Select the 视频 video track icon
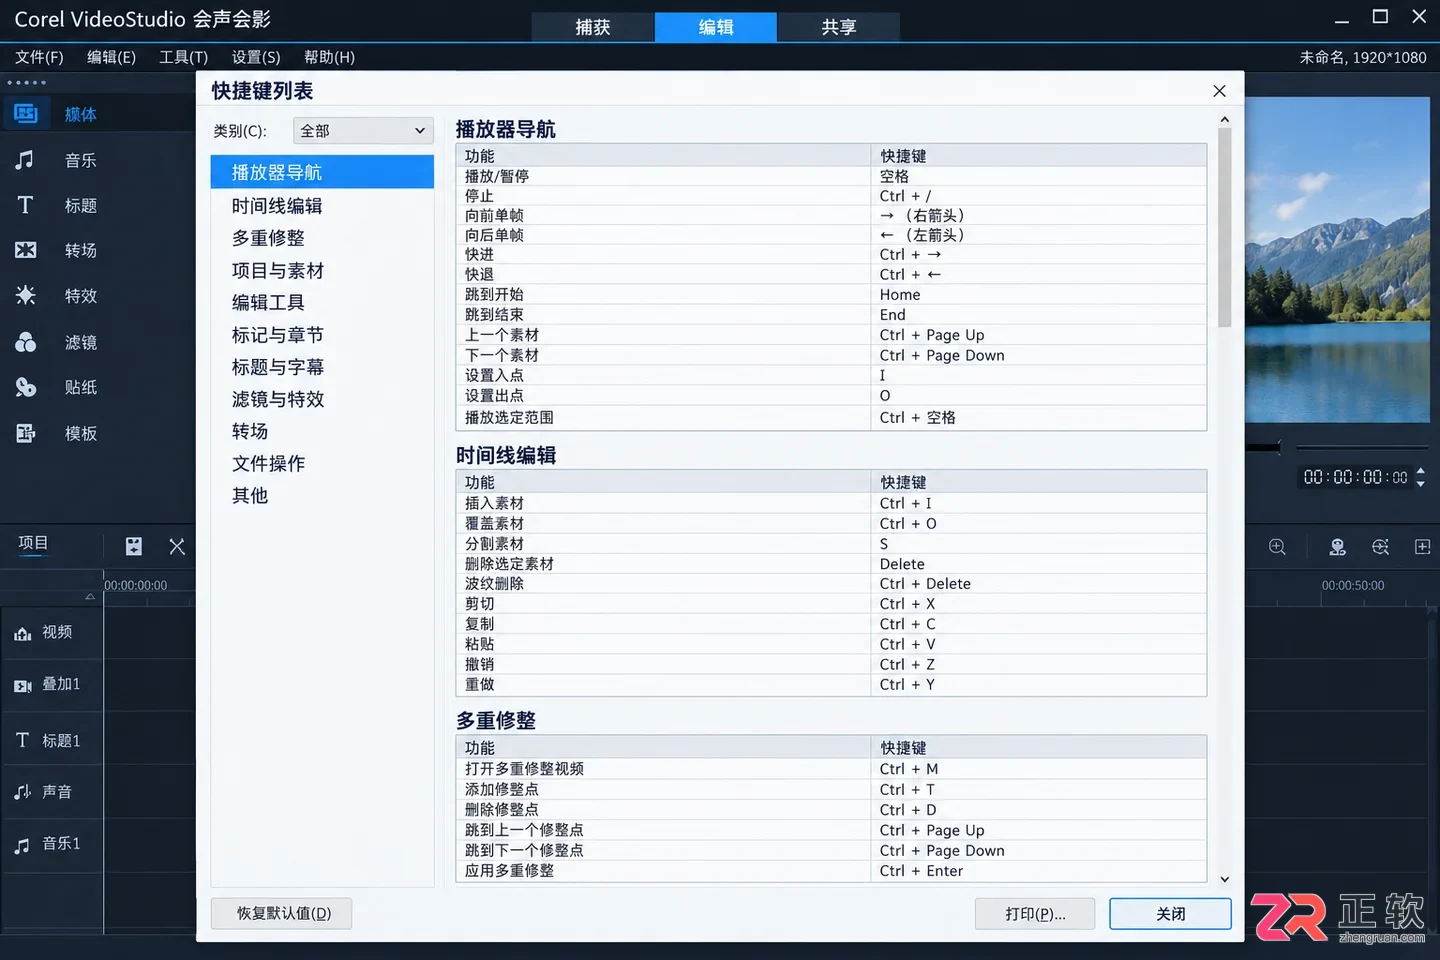This screenshot has height=960, width=1440. point(23,633)
